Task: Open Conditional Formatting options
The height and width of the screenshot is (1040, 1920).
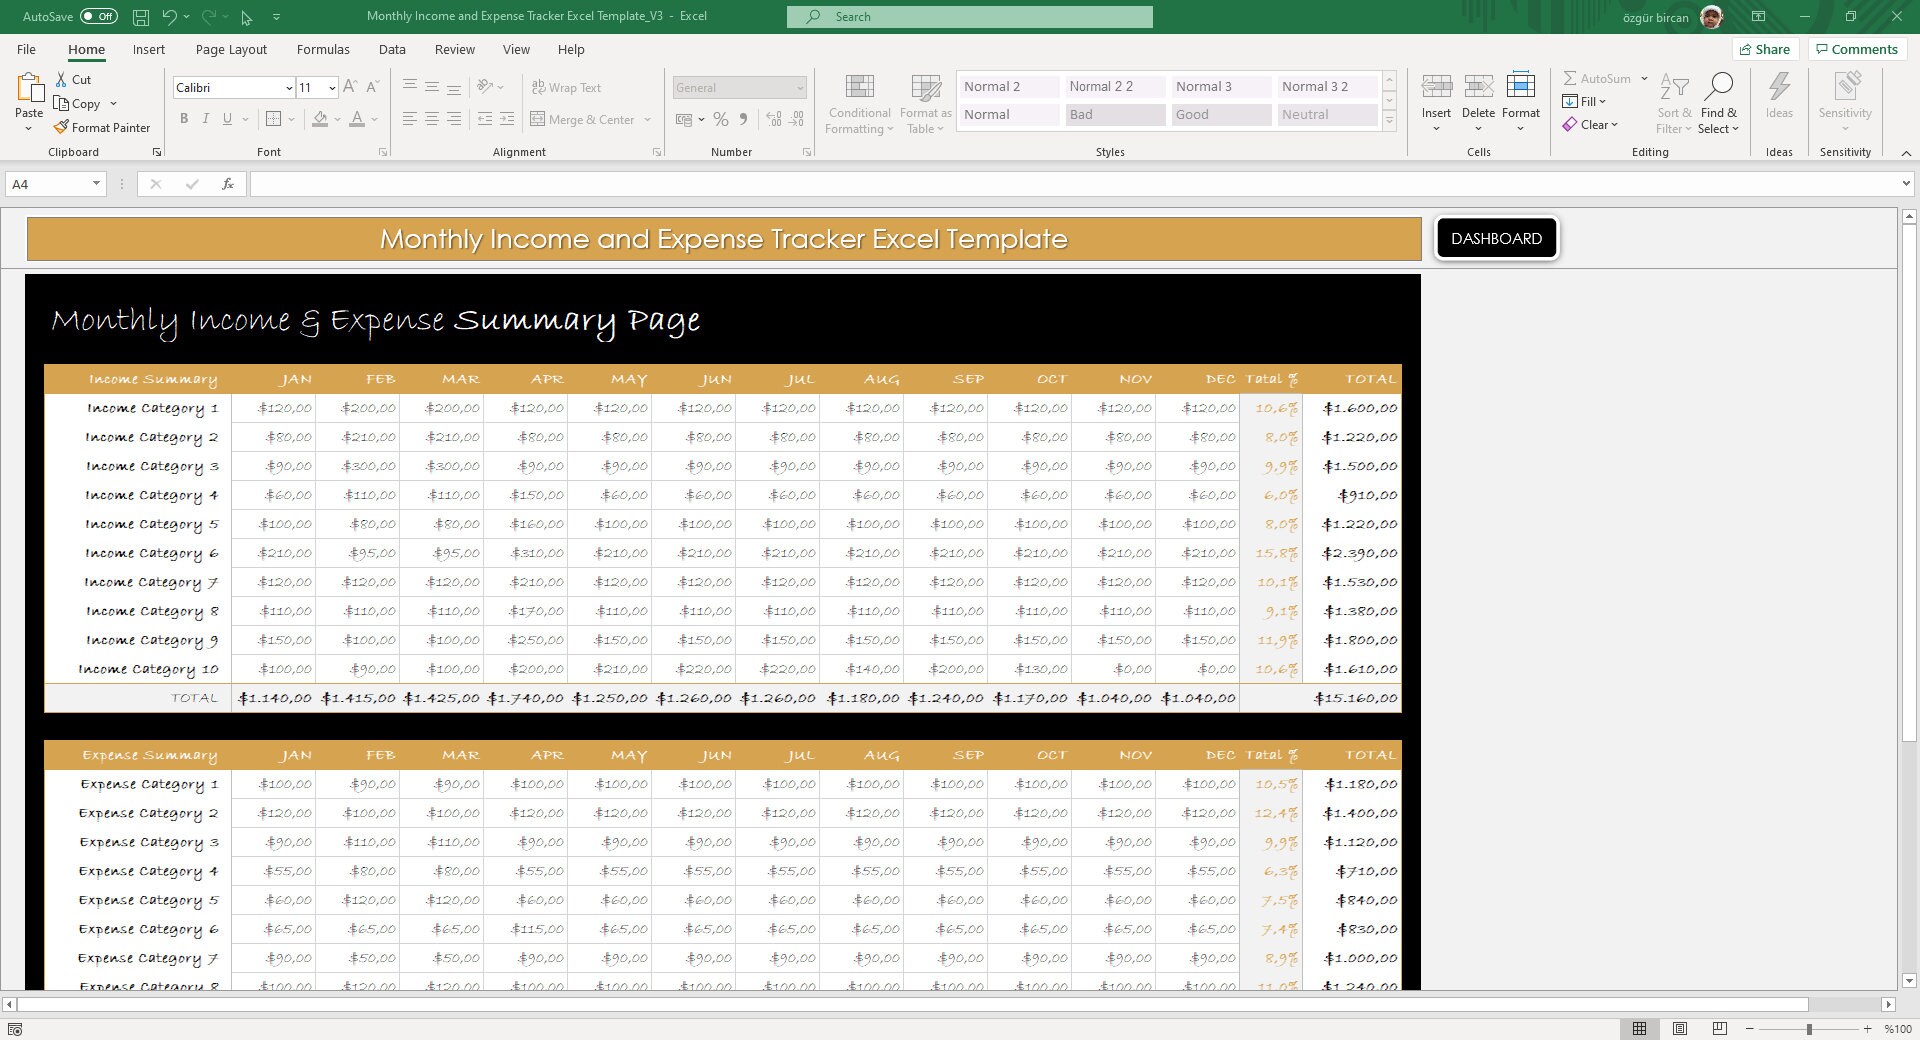Action: [x=858, y=103]
